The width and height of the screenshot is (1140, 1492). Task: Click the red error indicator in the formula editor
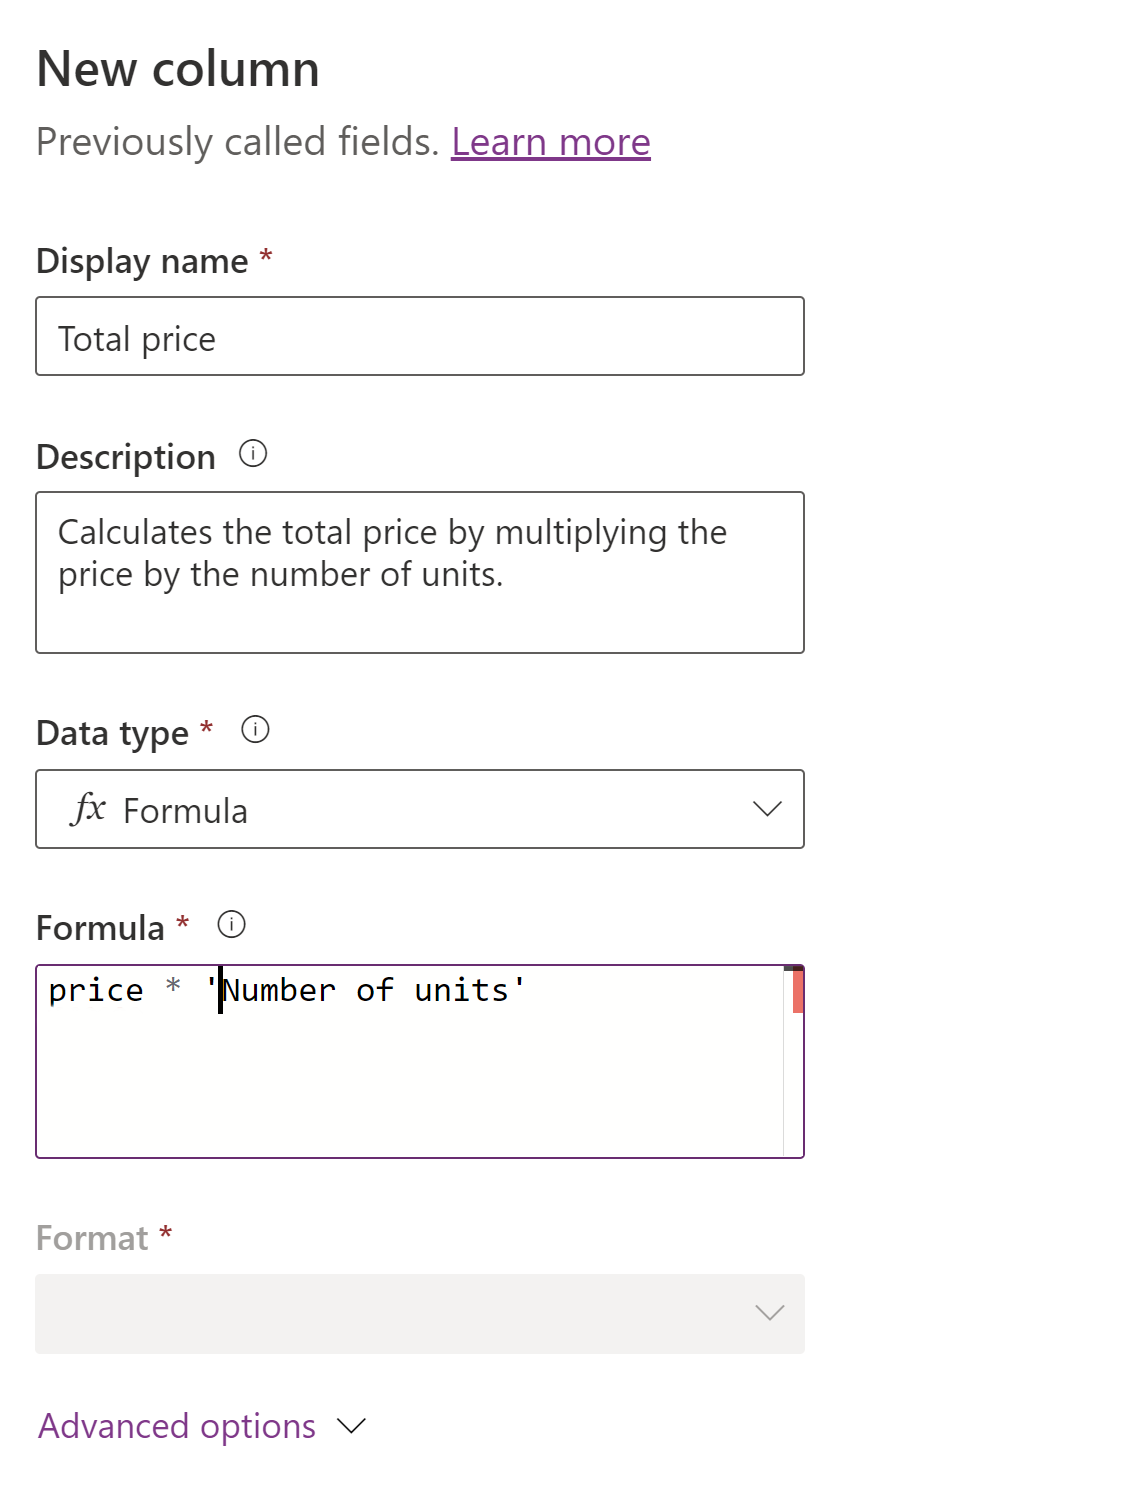[x=795, y=990]
